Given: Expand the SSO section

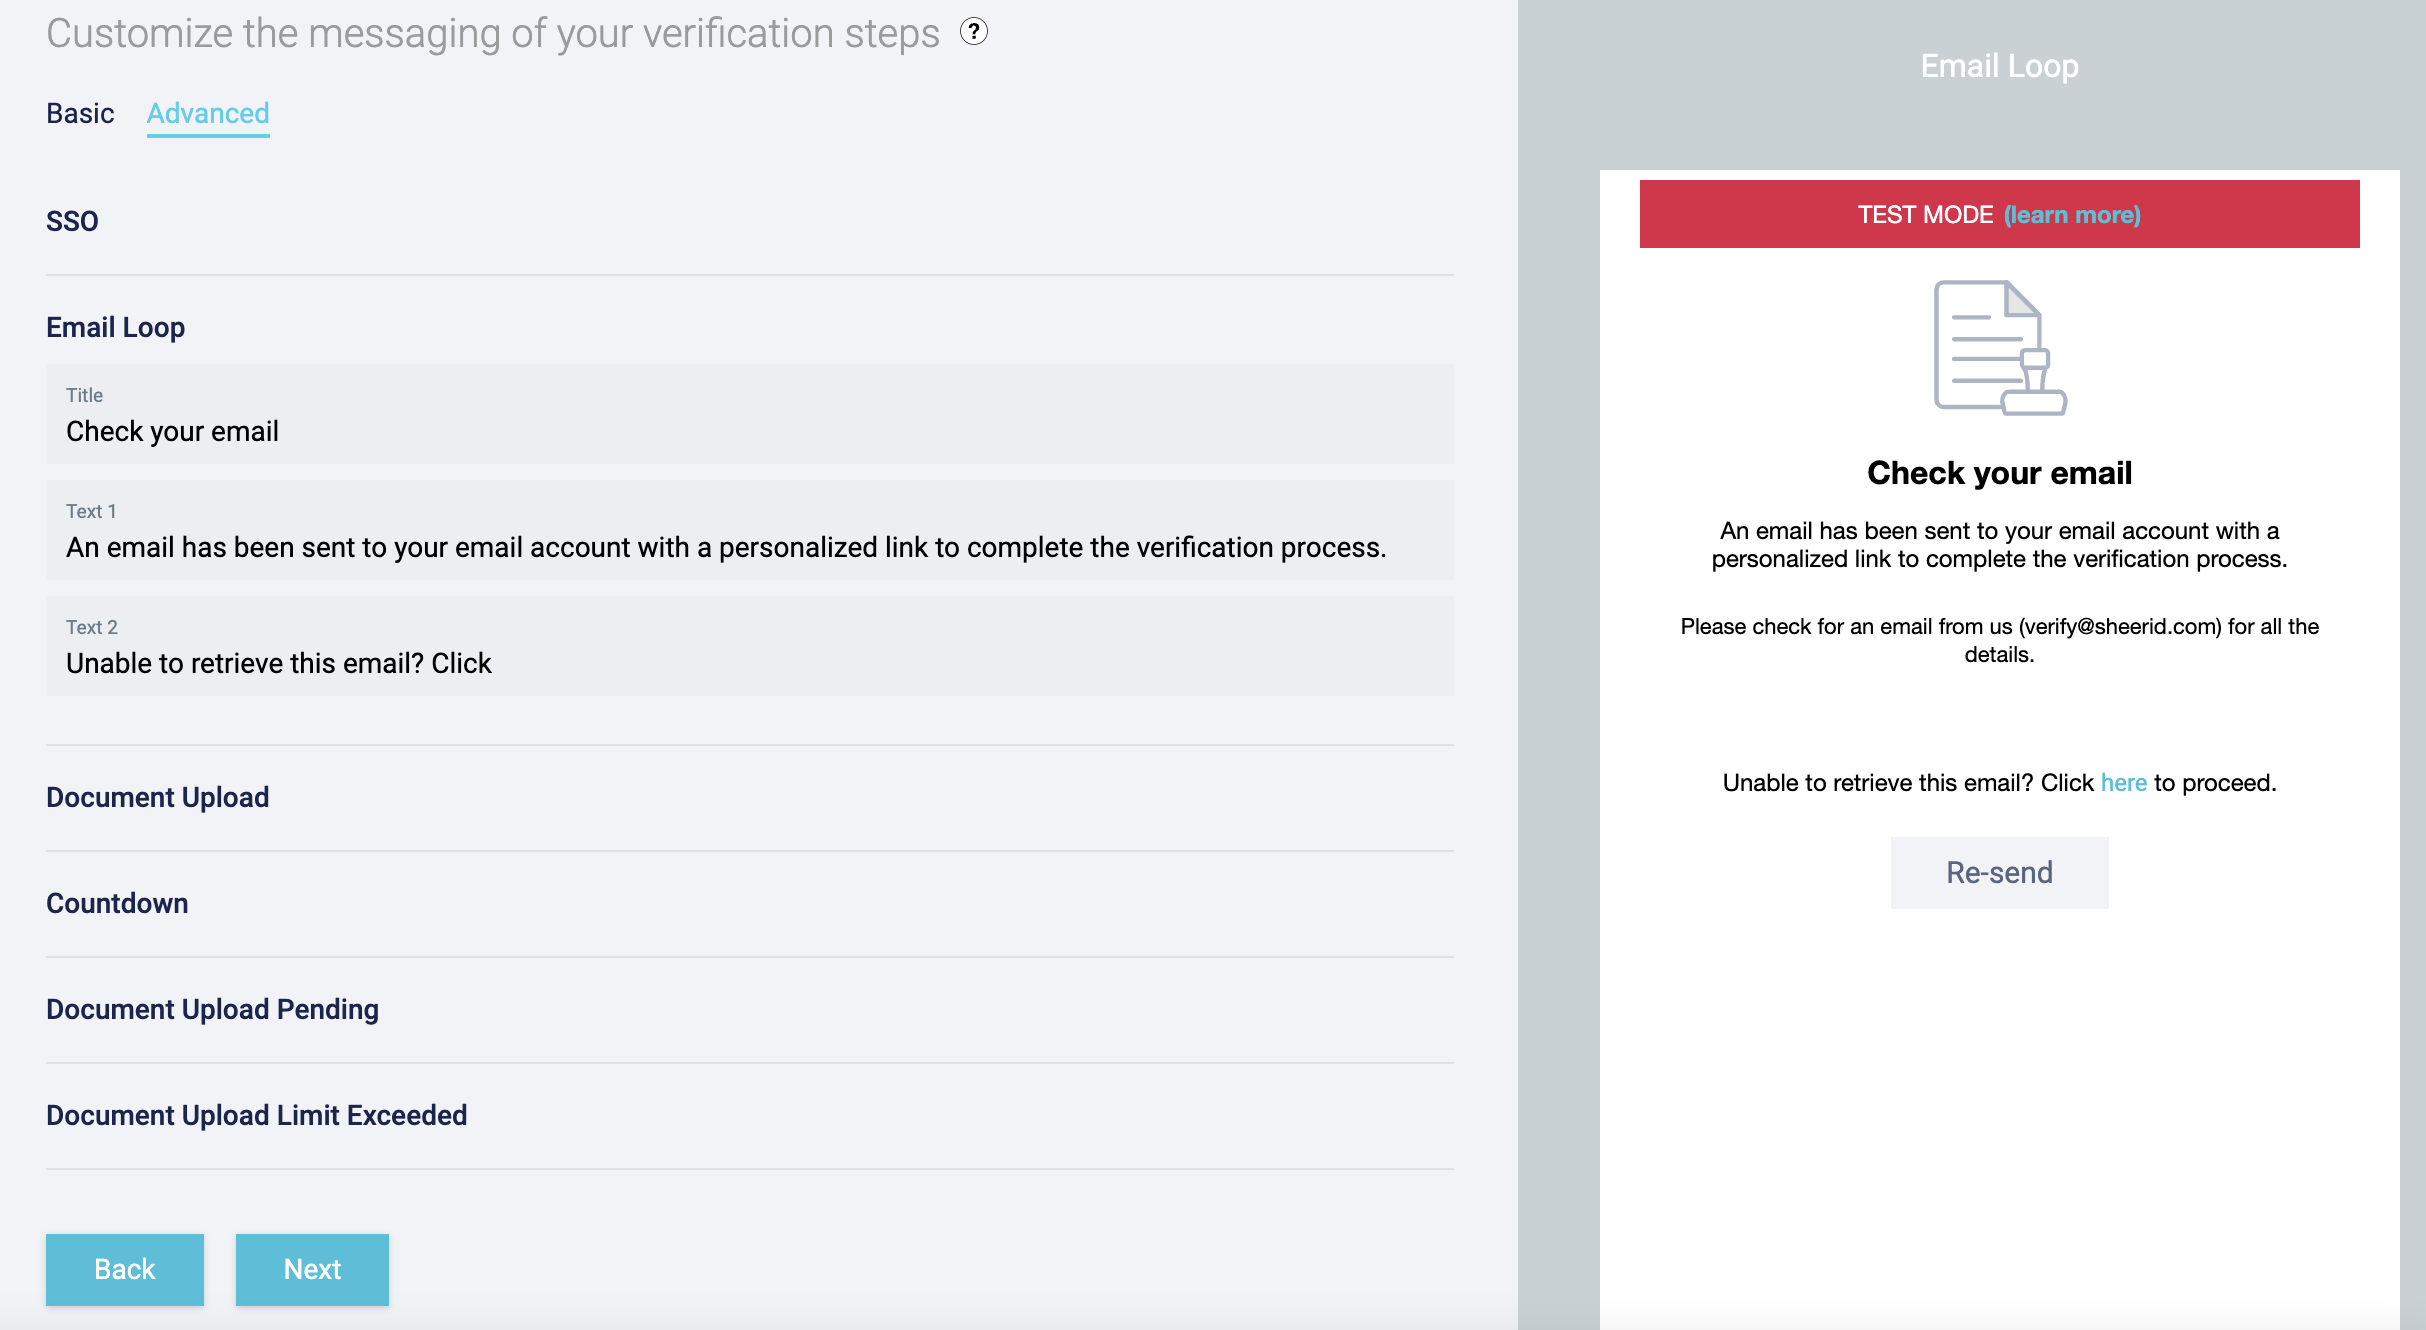Looking at the screenshot, I should pyautogui.click(x=72, y=221).
